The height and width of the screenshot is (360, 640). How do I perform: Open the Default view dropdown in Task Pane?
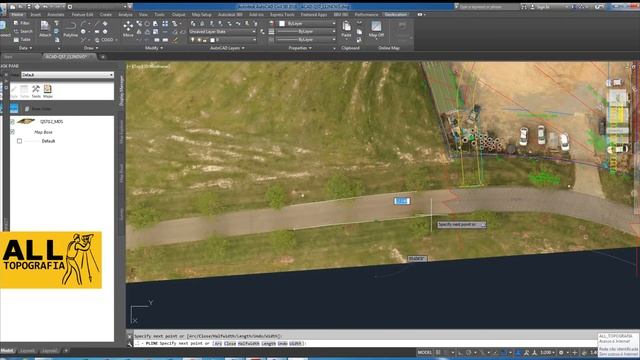tap(67, 75)
